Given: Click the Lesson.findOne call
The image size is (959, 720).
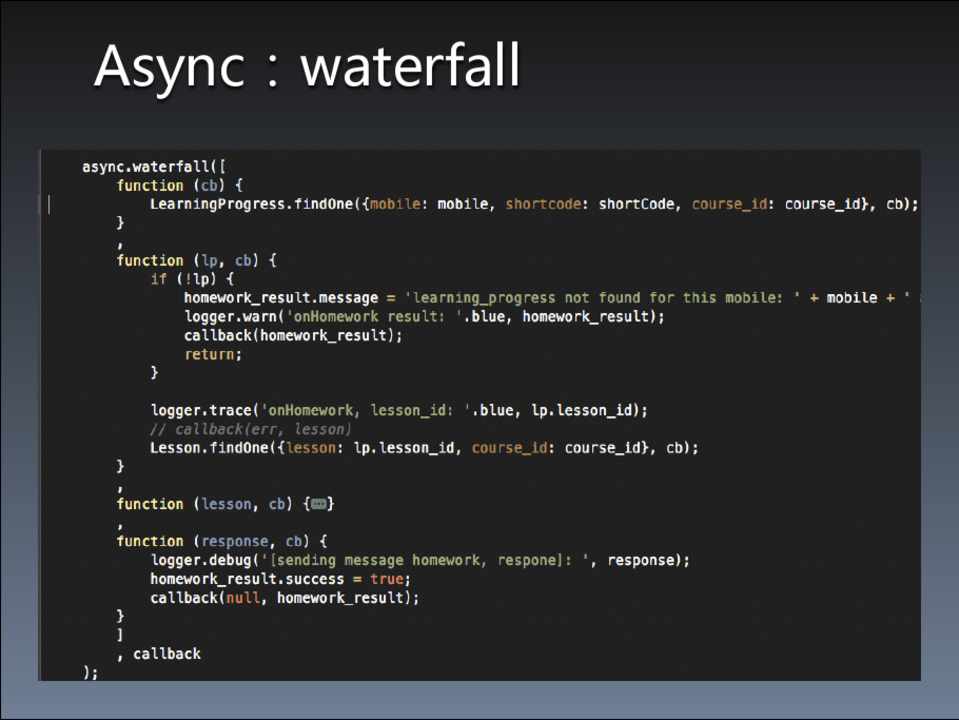Looking at the screenshot, I should pyautogui.click(x=424, y=448).
